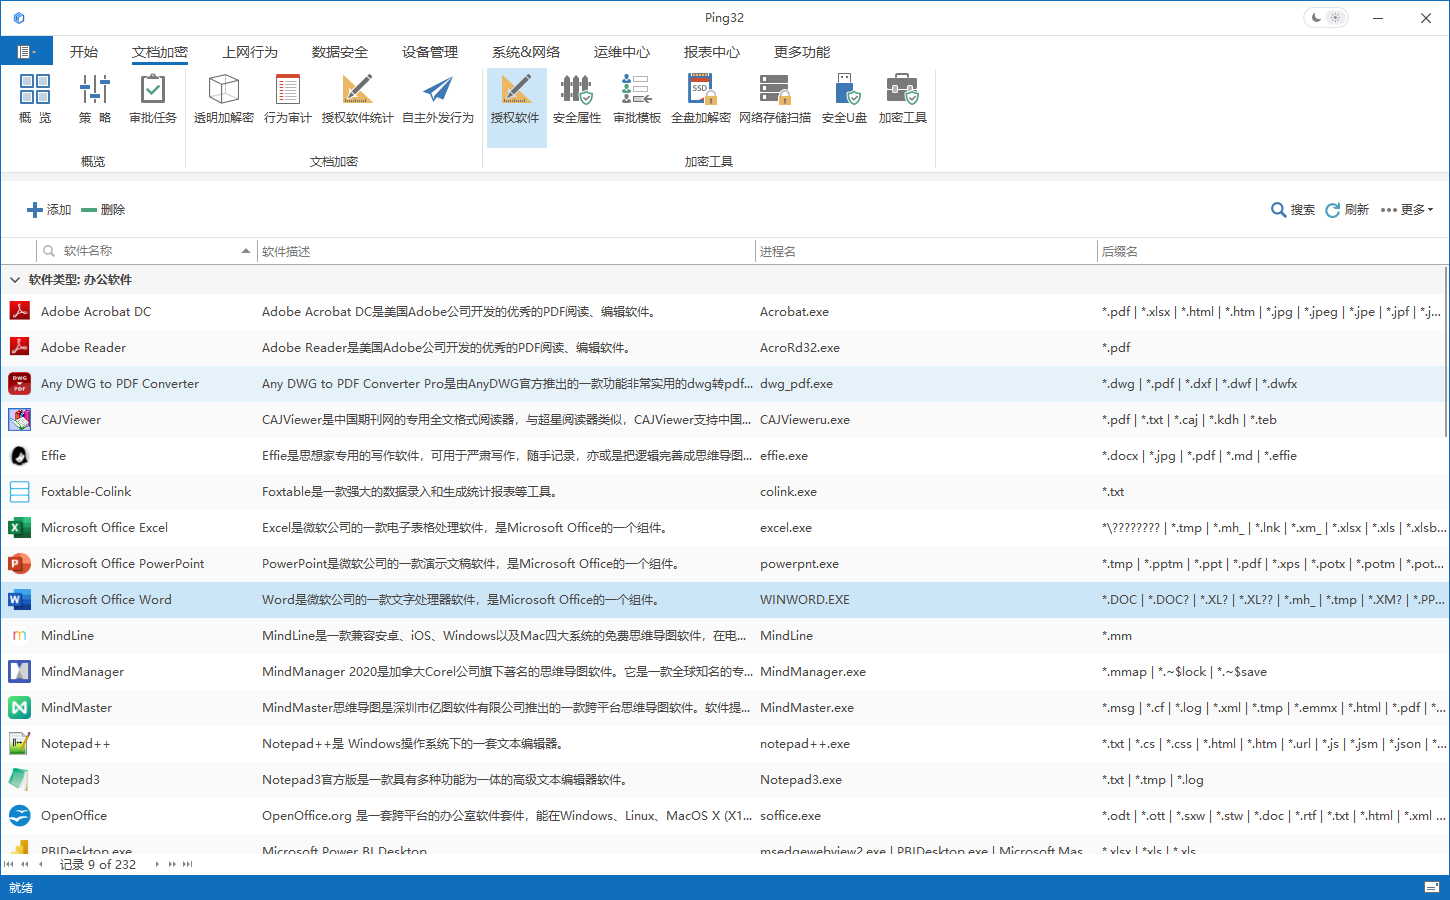
Task: Switch to the 运维中心 tab
Action: [x=622, y=52]
